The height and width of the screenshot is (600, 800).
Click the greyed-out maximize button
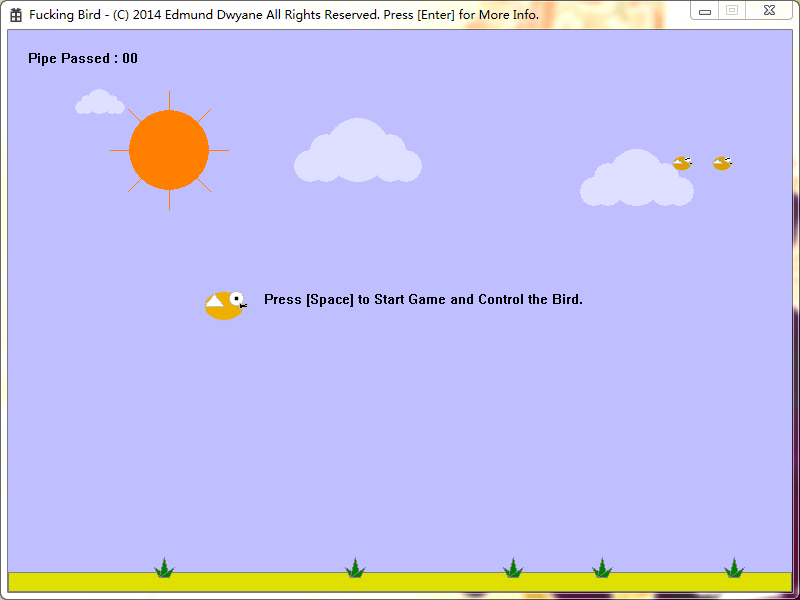(732, 11)
